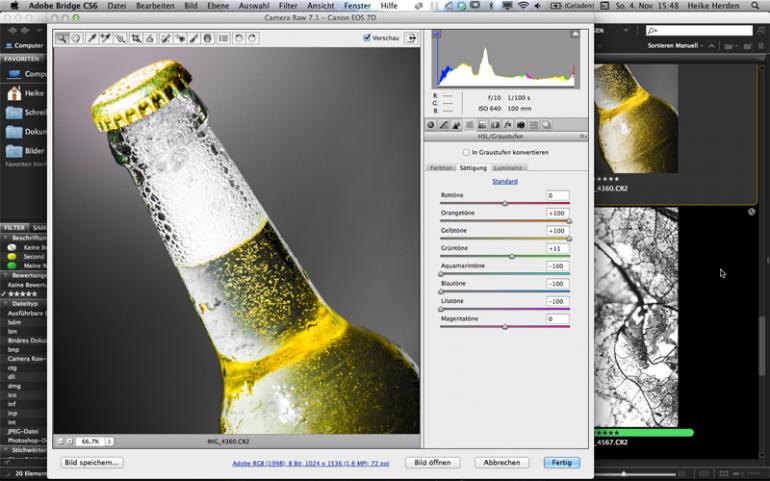Uncheck the Vorschau preview checkbox
The image size is (770, 481).
367,38
